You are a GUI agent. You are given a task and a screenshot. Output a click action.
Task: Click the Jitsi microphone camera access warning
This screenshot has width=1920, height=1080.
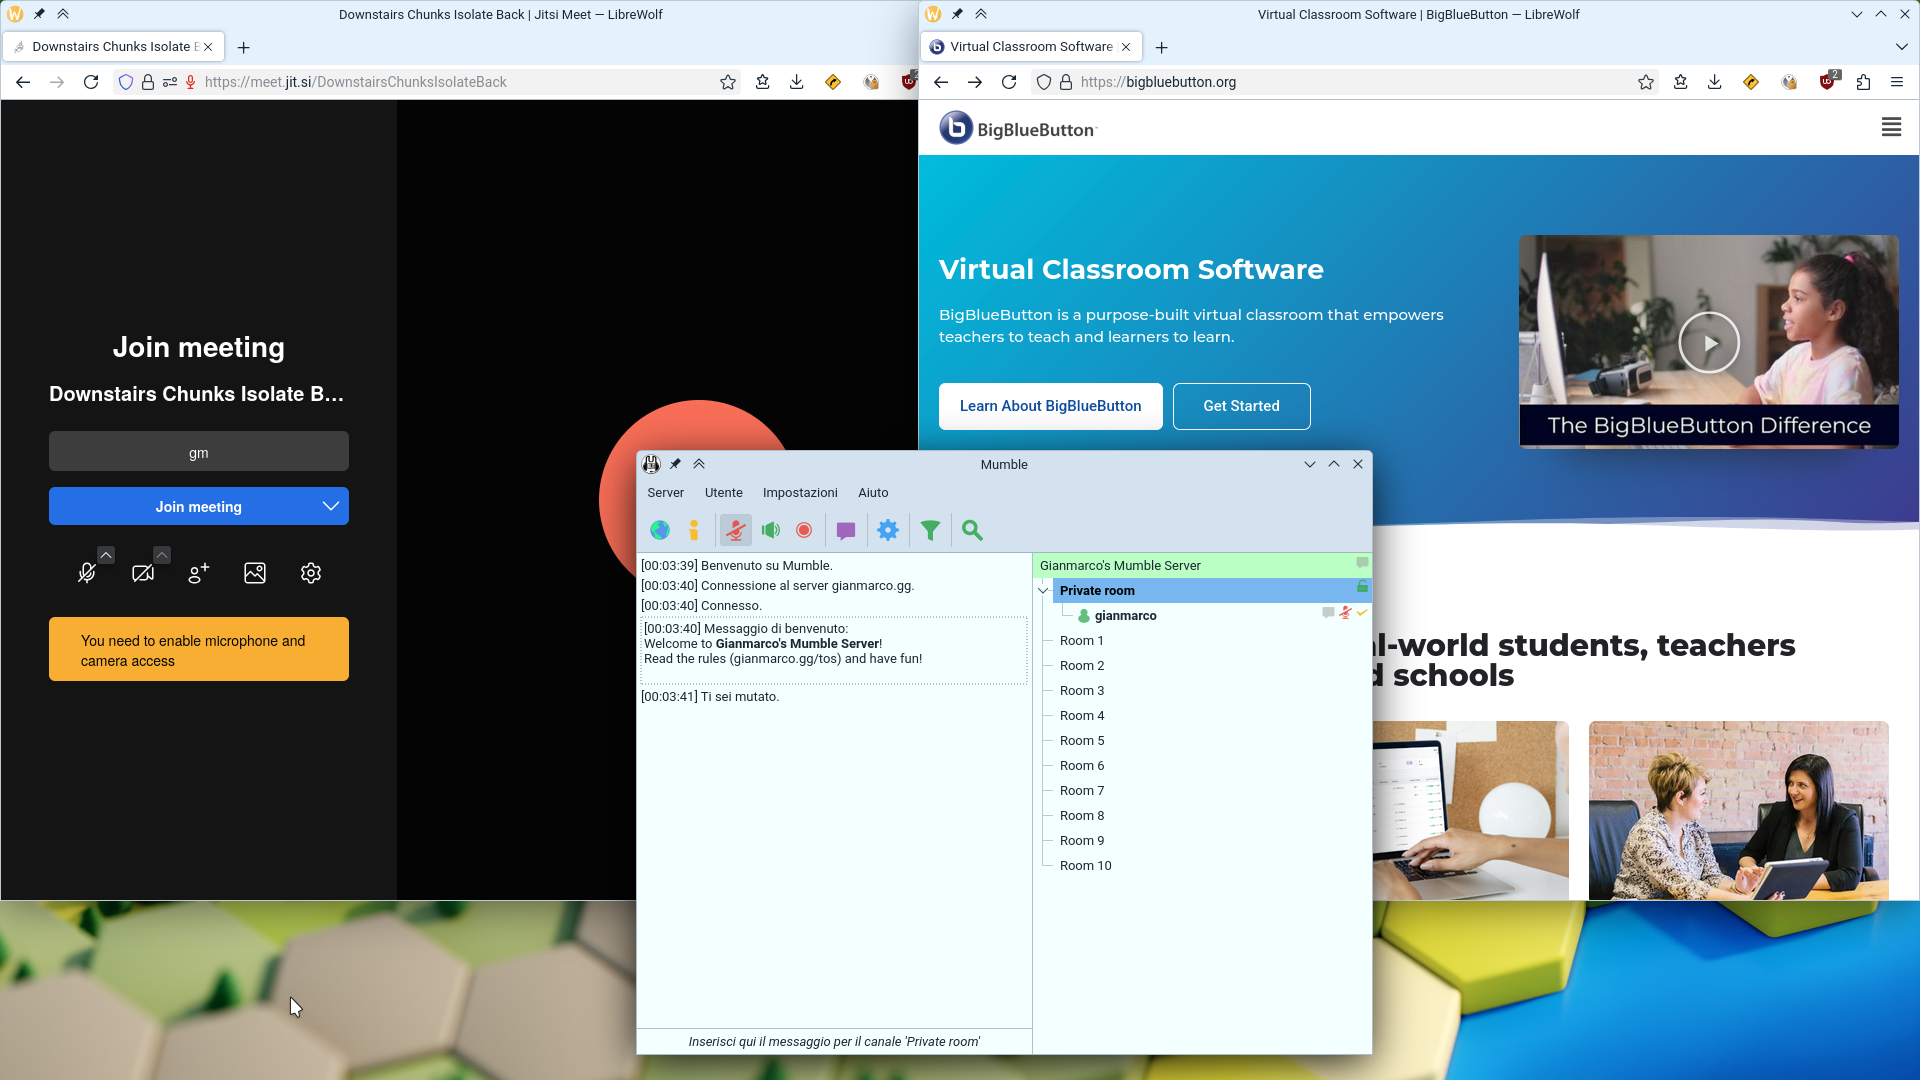tap(199, 650)
